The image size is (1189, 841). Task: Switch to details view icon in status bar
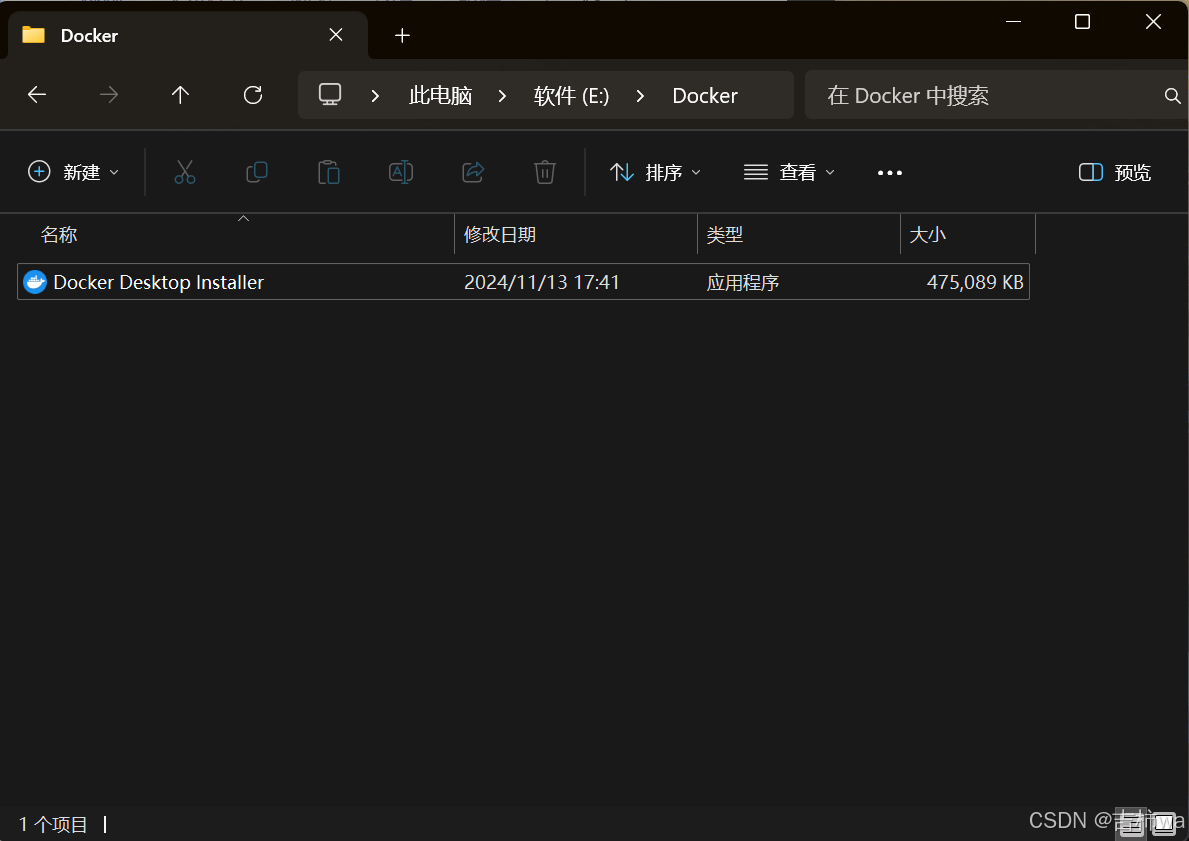(1131, 823)
